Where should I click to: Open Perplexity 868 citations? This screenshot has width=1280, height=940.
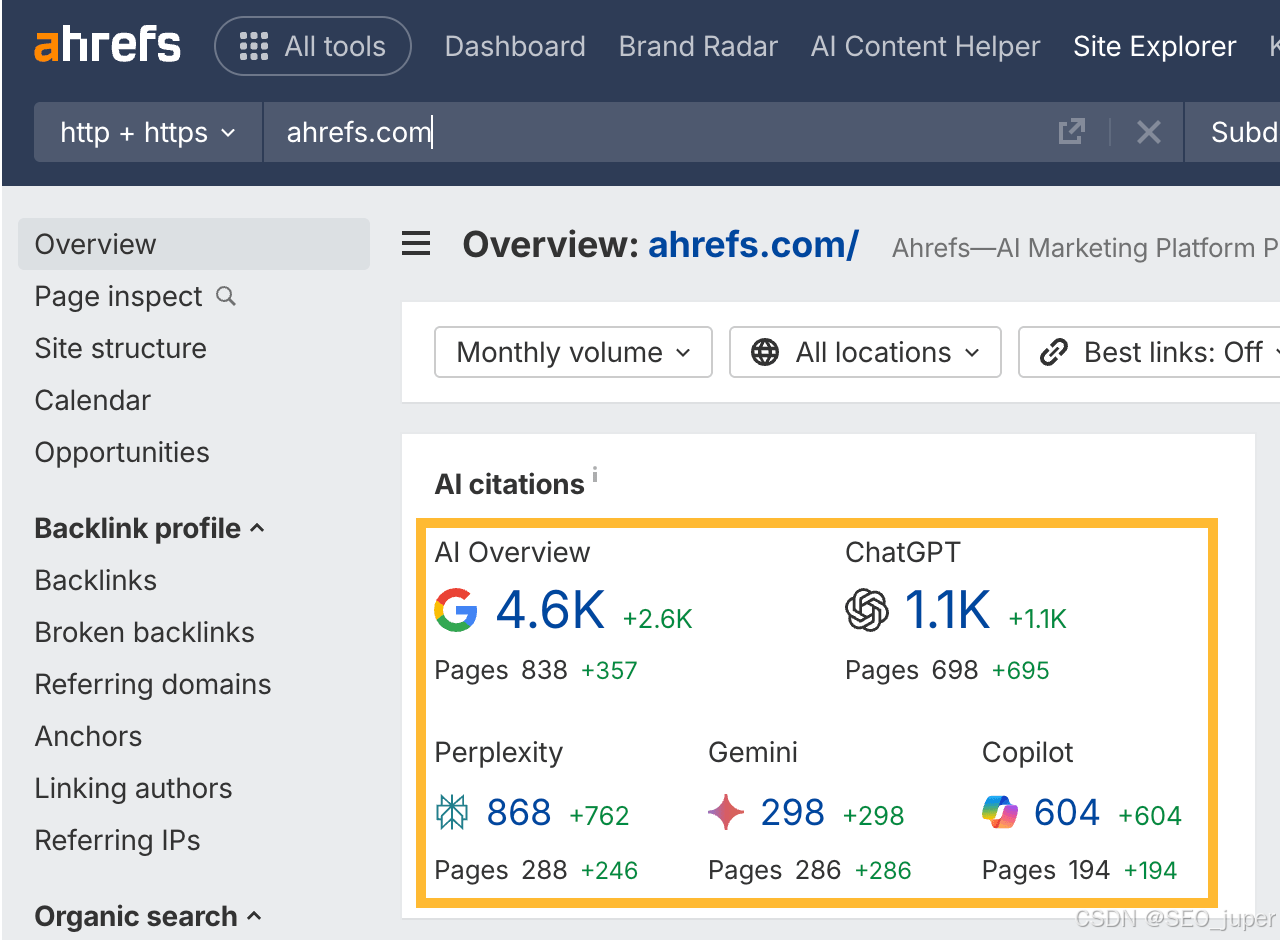(x=519, y=813)
